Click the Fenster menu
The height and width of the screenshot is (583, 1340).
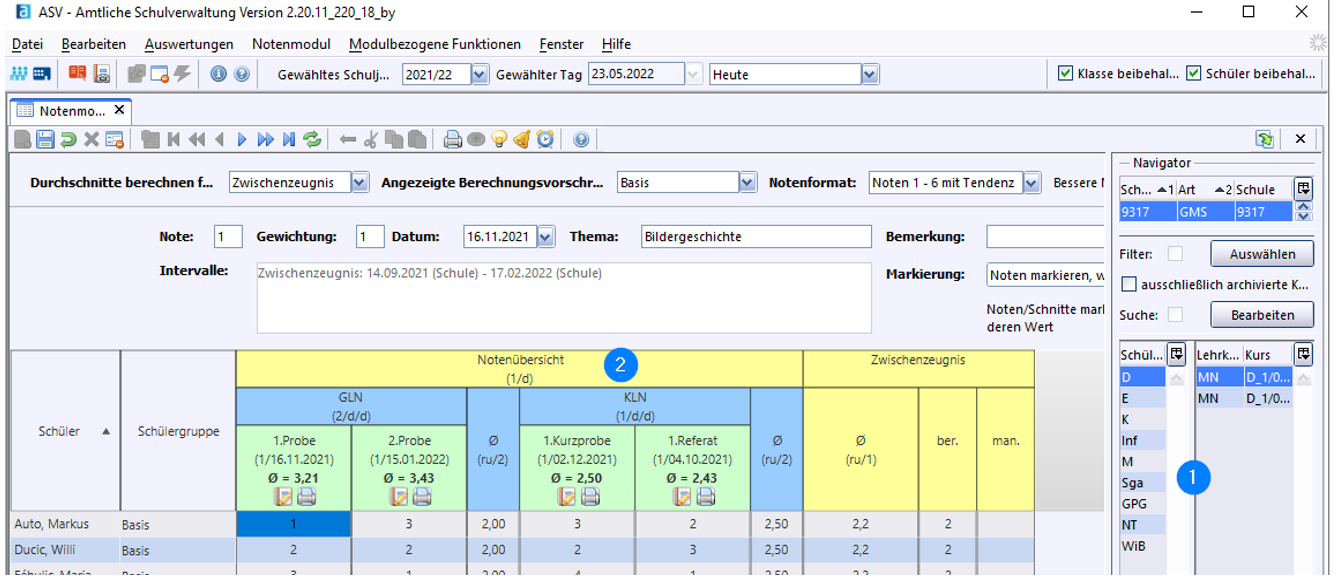tap(561, 44)
